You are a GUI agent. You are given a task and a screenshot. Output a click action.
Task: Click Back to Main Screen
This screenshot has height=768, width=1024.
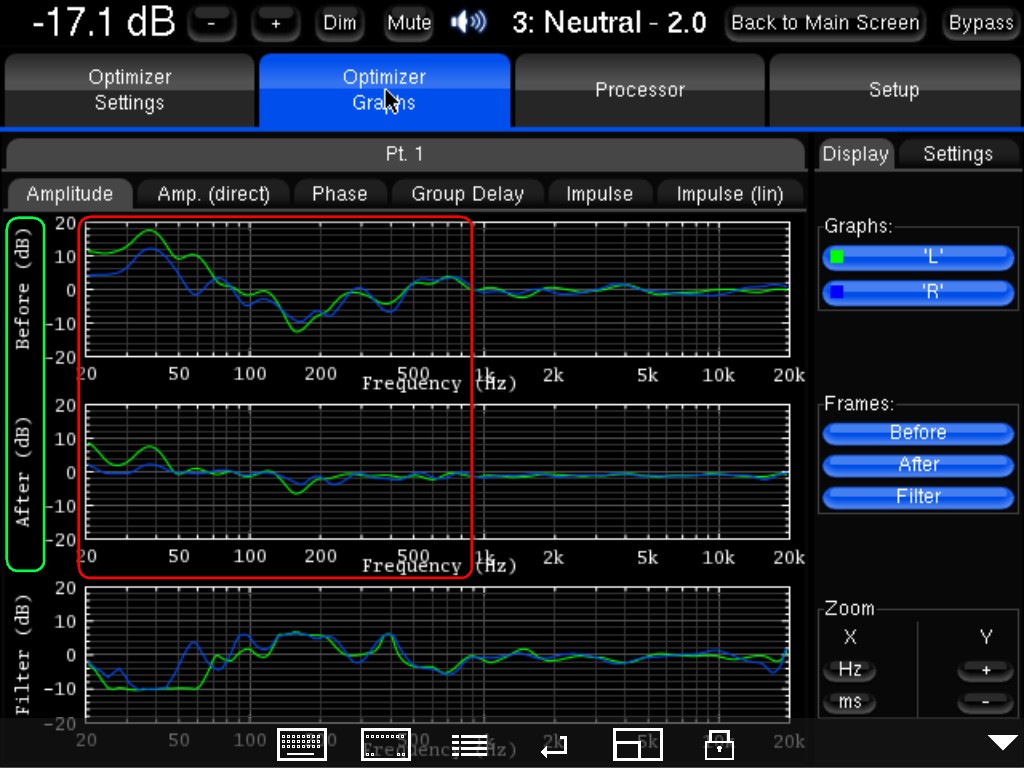pos(825,23)
